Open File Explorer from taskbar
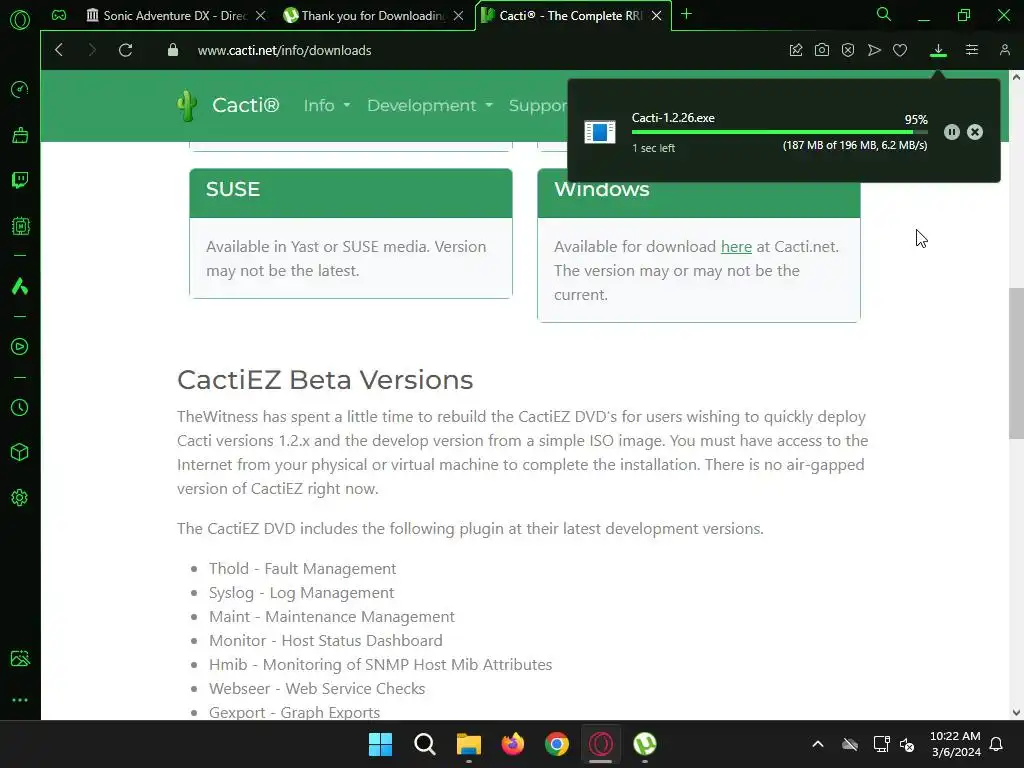Screen dimensions: 1024x768 (468, 744)
